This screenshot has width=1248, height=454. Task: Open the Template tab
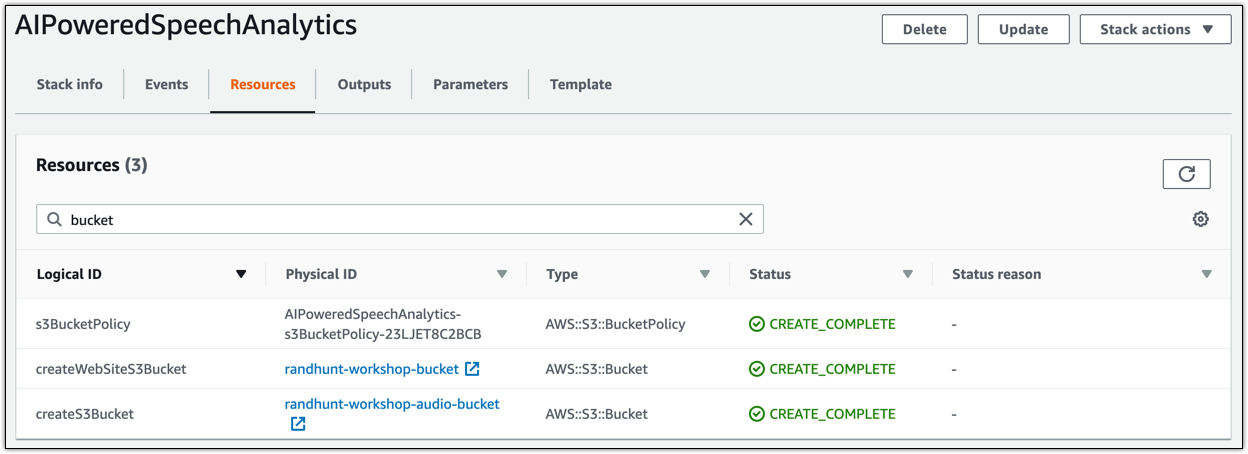pyautogui.click(x=580, y=84)
